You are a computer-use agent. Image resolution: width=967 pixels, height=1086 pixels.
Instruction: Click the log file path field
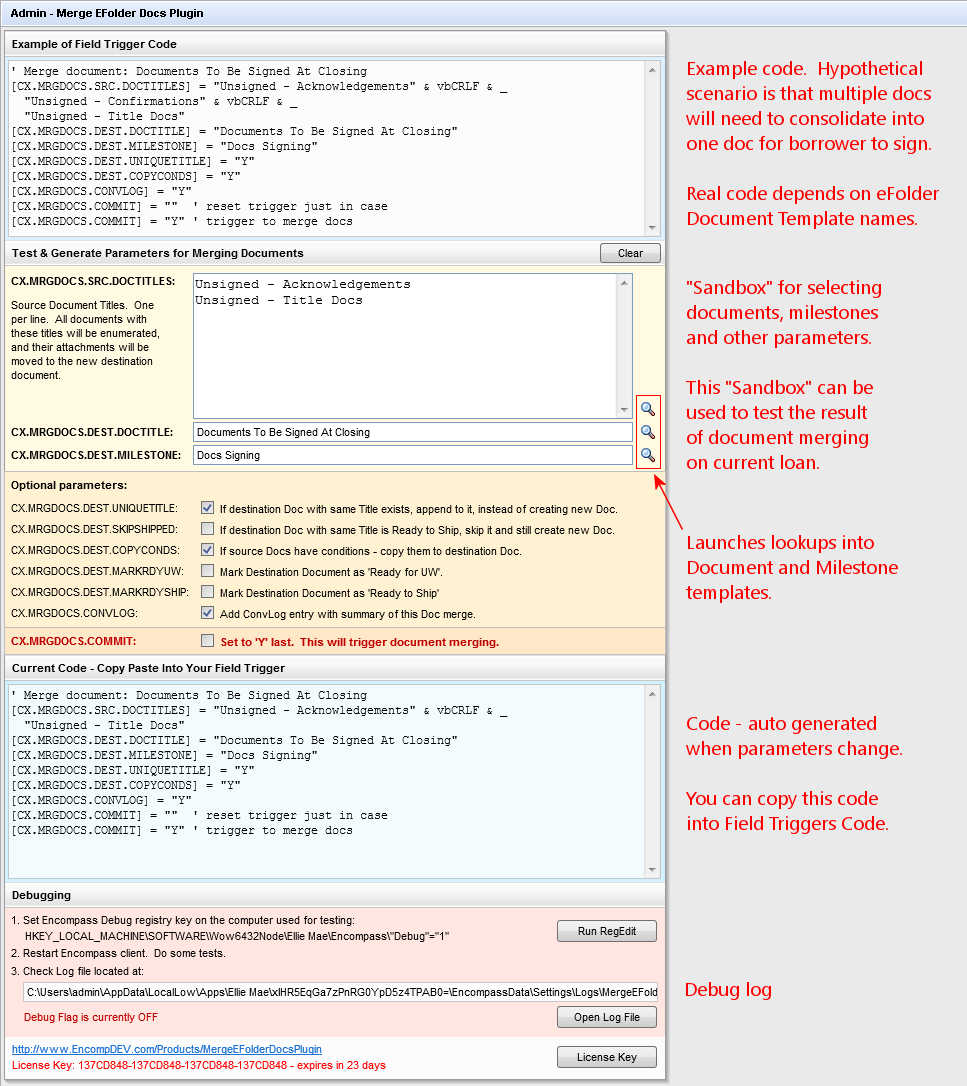(x=341, y=992)
